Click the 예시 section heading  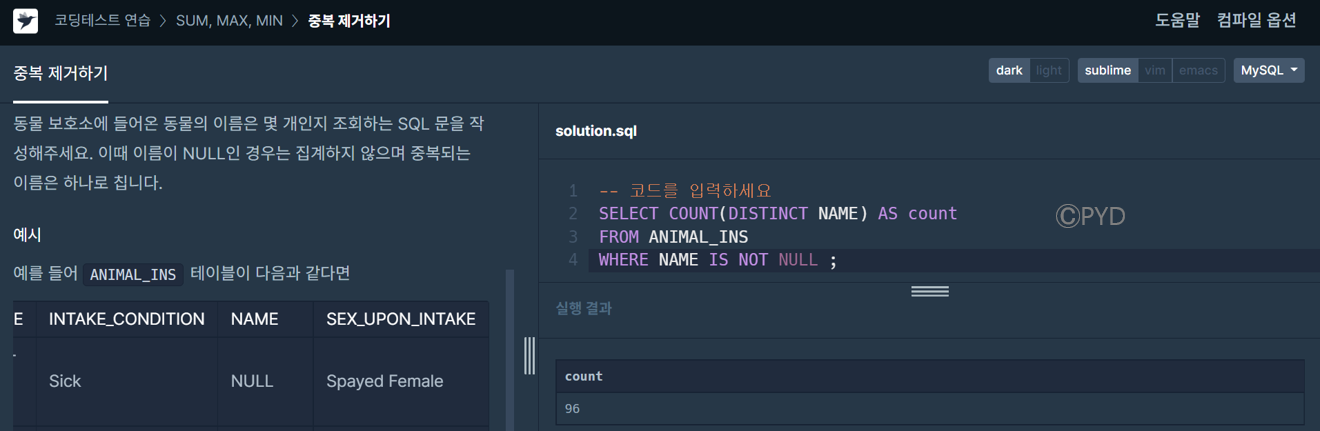point(27,235)
